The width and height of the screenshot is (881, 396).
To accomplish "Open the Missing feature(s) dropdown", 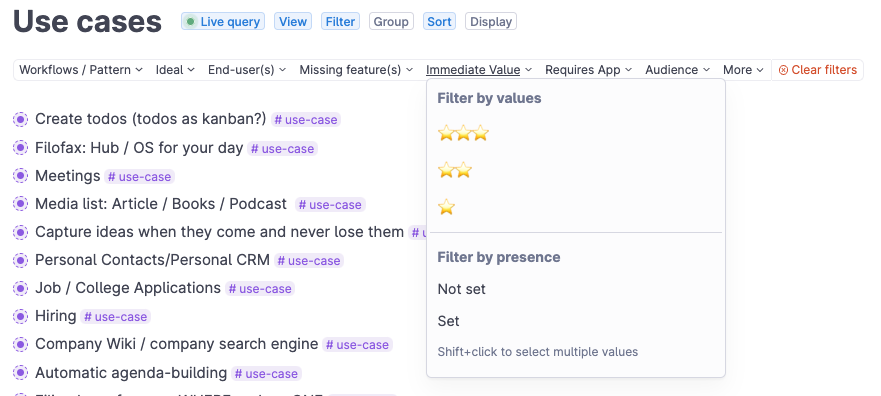I will point(356,70).
